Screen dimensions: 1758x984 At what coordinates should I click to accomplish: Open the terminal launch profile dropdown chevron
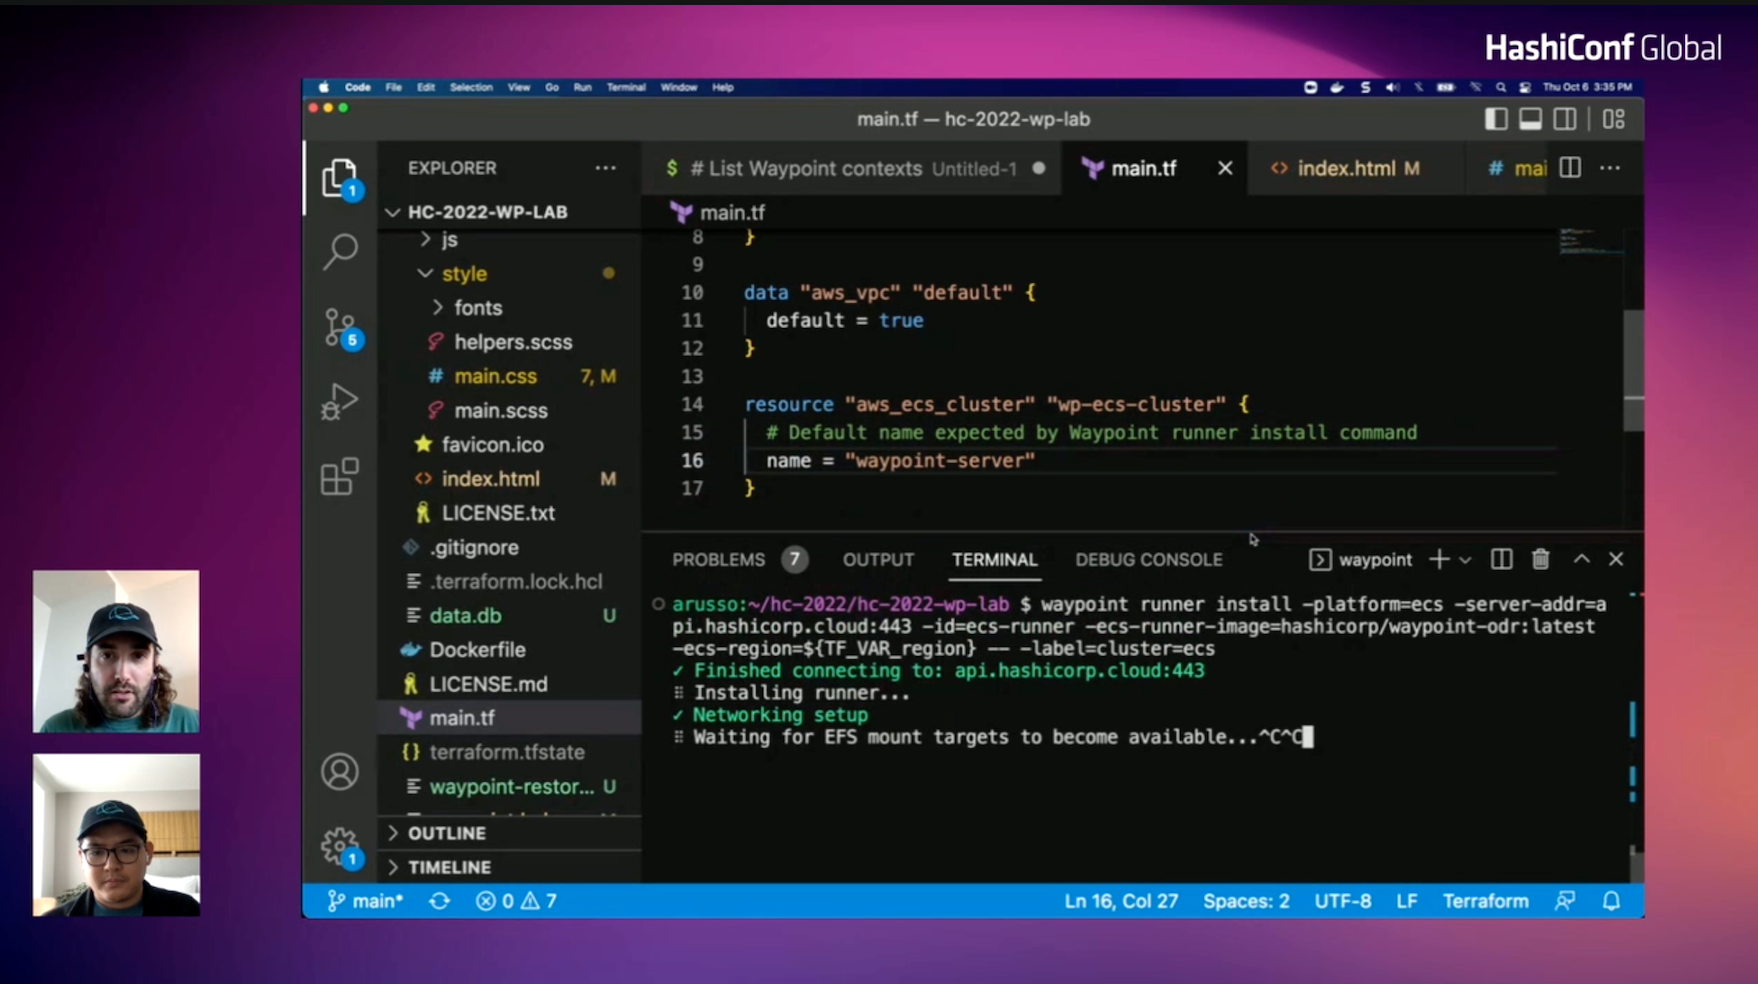click(1466, 560)
